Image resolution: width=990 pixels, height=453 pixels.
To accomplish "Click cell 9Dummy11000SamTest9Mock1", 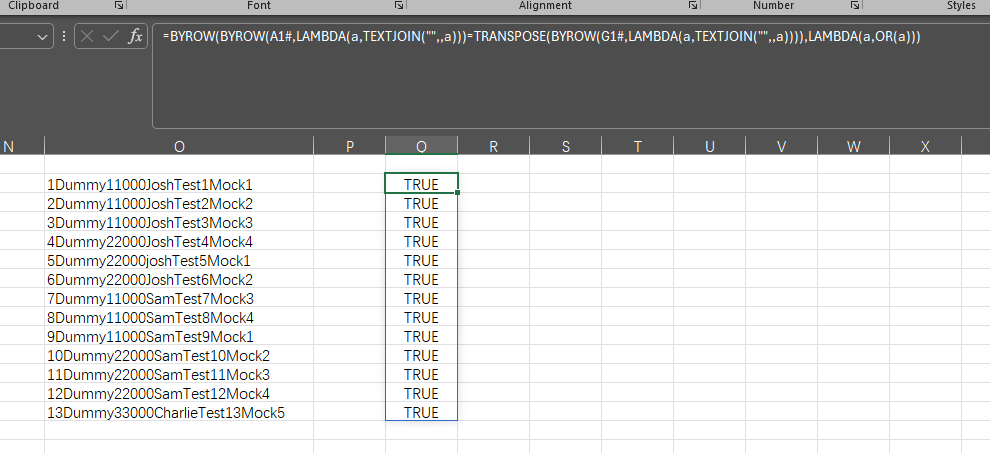I will tap(179, 336).
